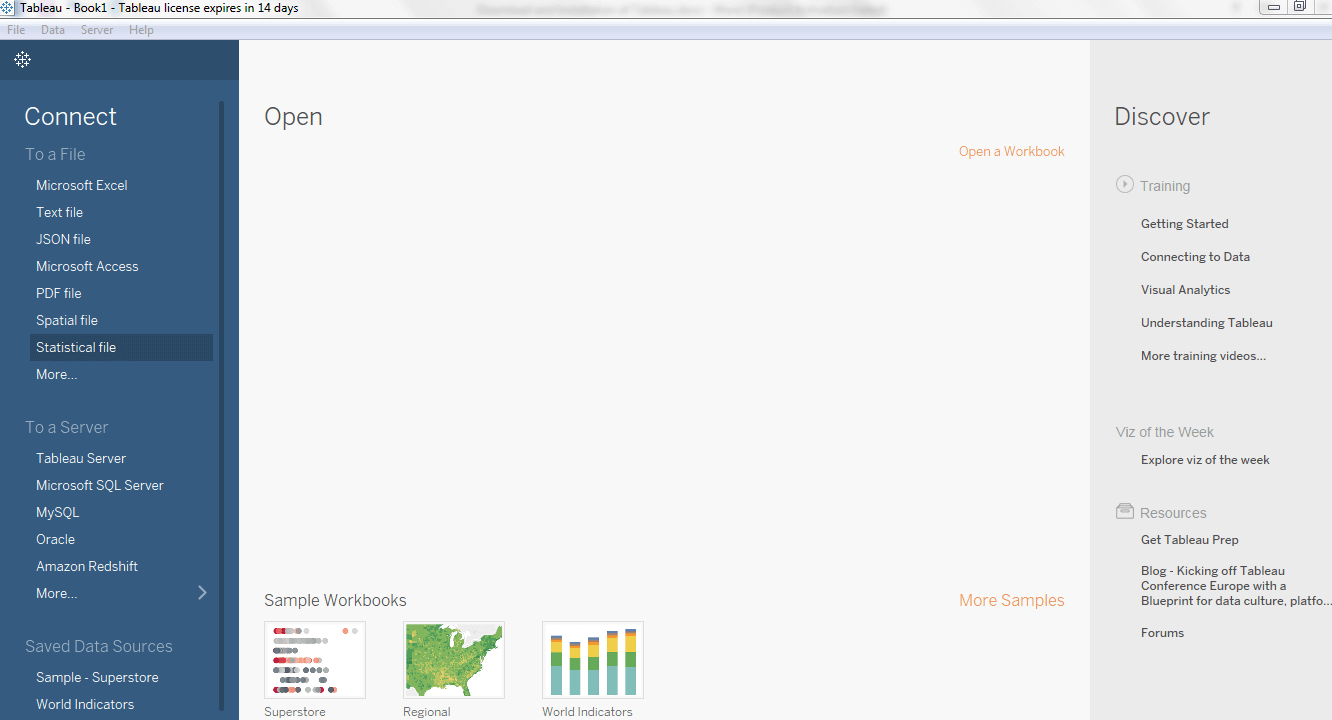
Task: Expand more server connections chevron arrow
Action: pyautogui.click(x=202, y=593)
